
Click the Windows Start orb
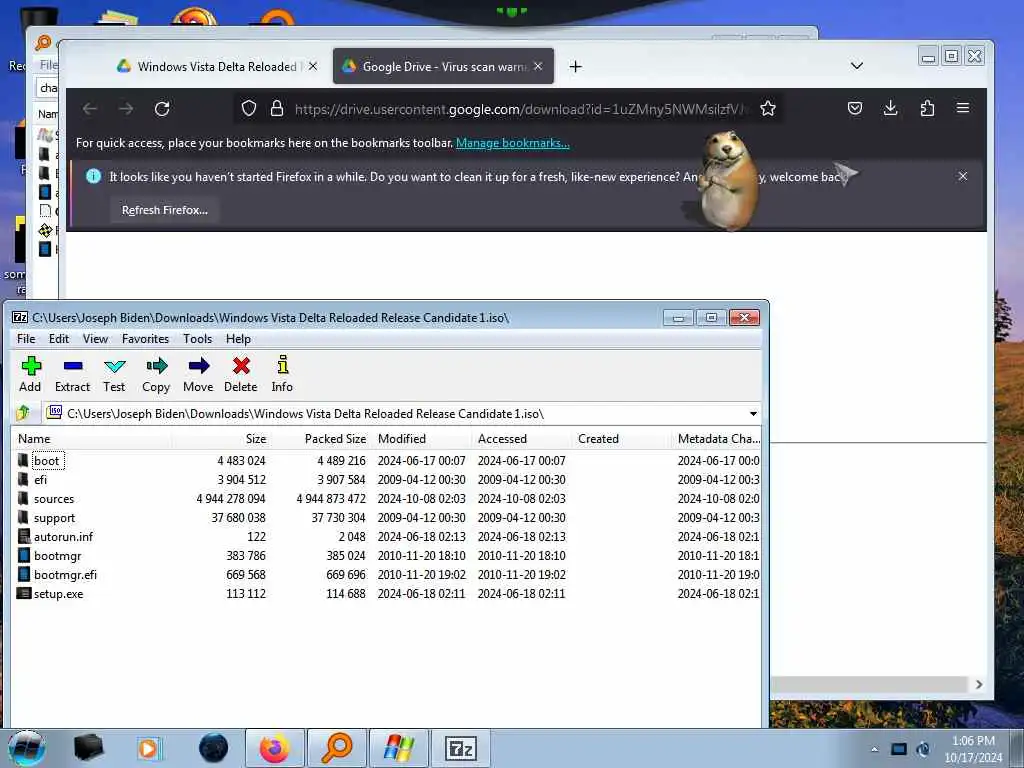27,748
